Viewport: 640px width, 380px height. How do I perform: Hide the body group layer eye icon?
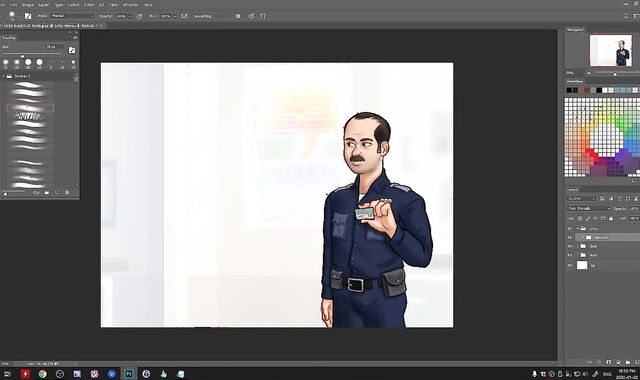570,255
